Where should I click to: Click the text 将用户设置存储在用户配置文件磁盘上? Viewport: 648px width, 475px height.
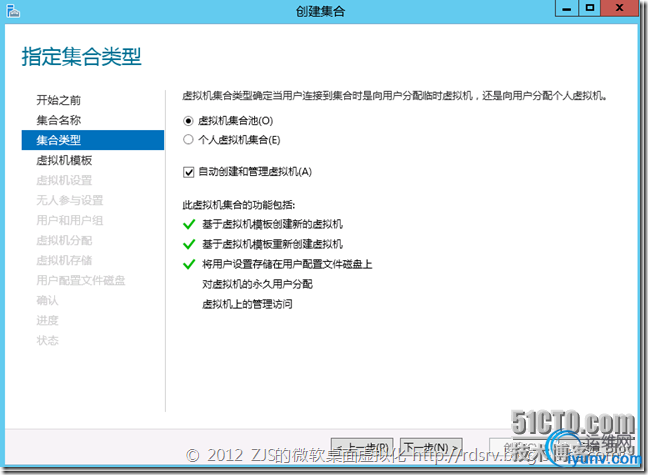tap(287, 264)
